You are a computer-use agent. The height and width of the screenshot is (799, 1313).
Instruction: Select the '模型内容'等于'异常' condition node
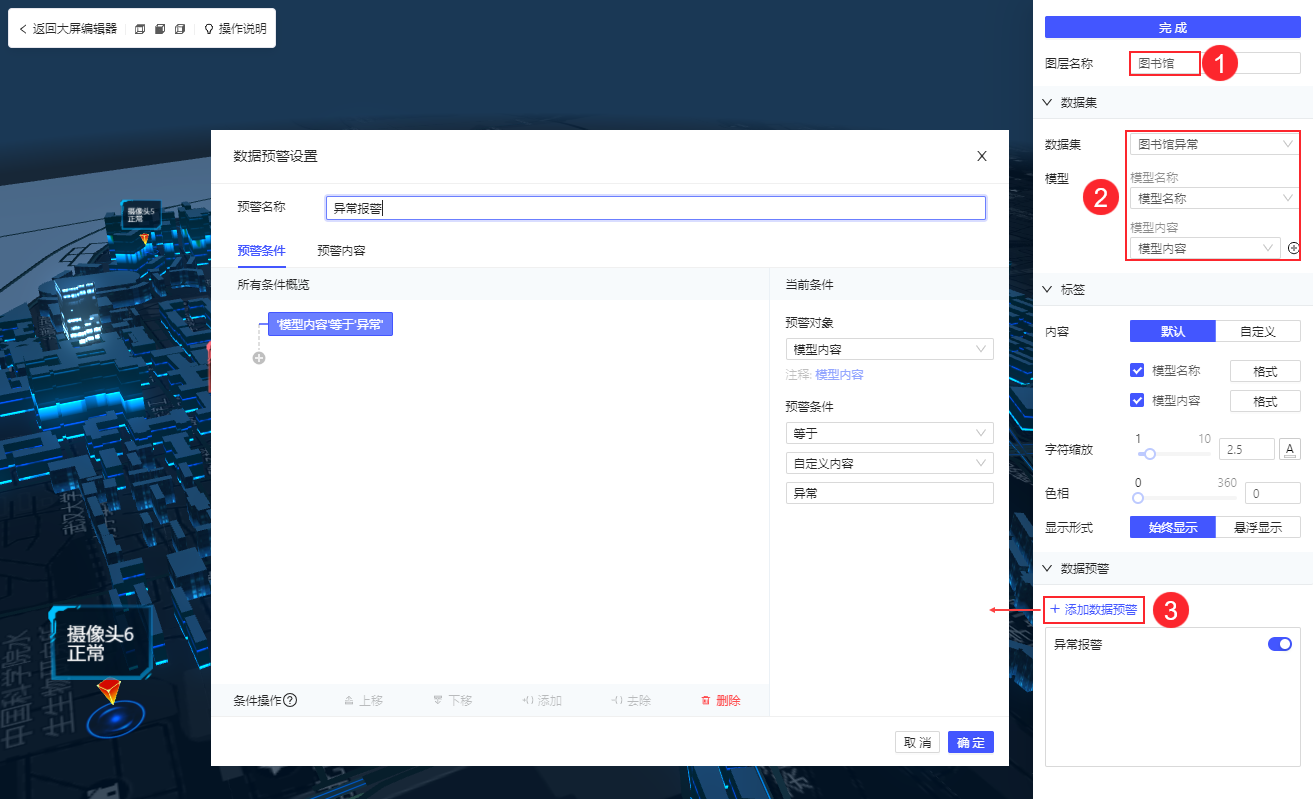[330, 324]
